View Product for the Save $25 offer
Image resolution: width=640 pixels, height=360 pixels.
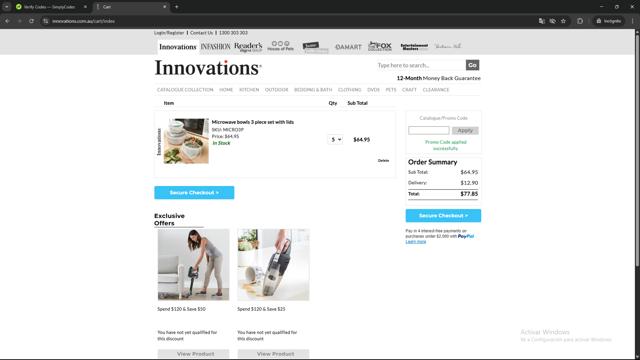point(273,354)
